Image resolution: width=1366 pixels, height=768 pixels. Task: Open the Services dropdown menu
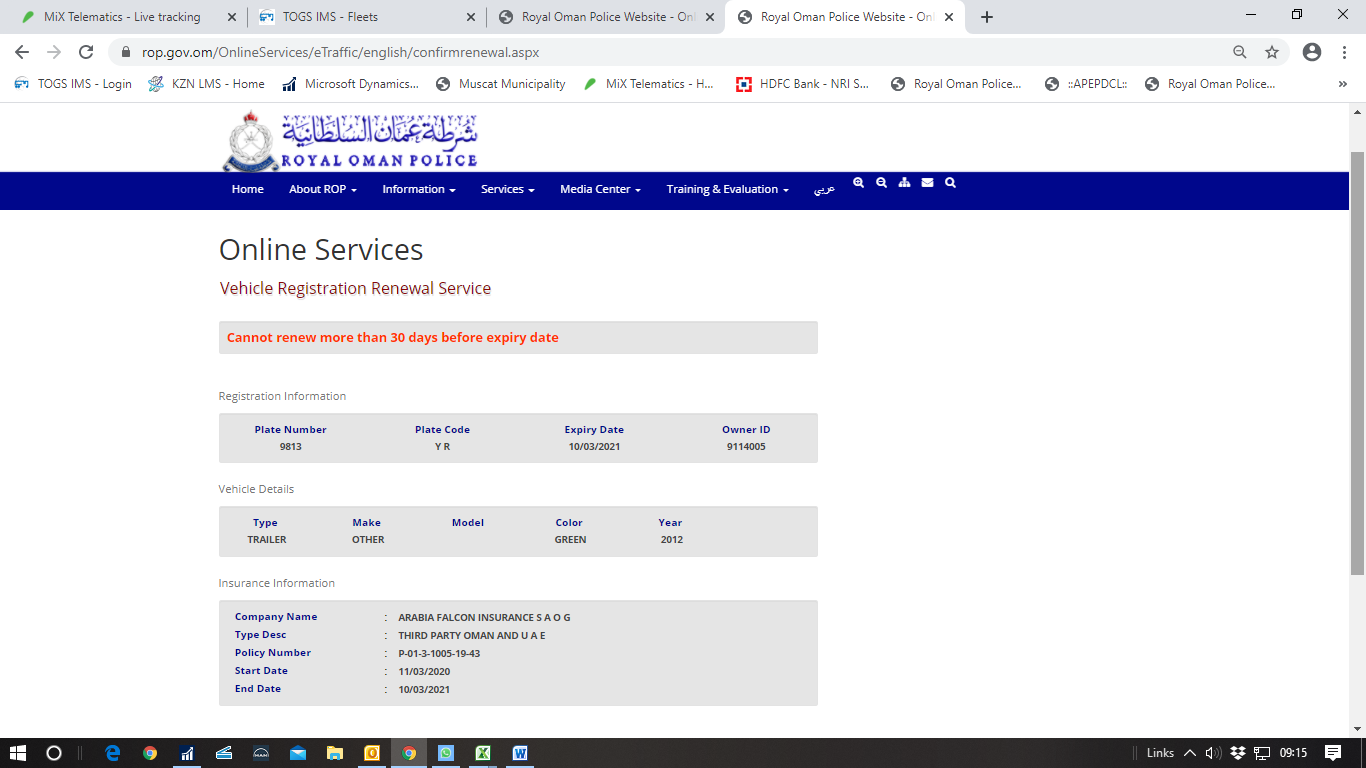tap(507, 189)
